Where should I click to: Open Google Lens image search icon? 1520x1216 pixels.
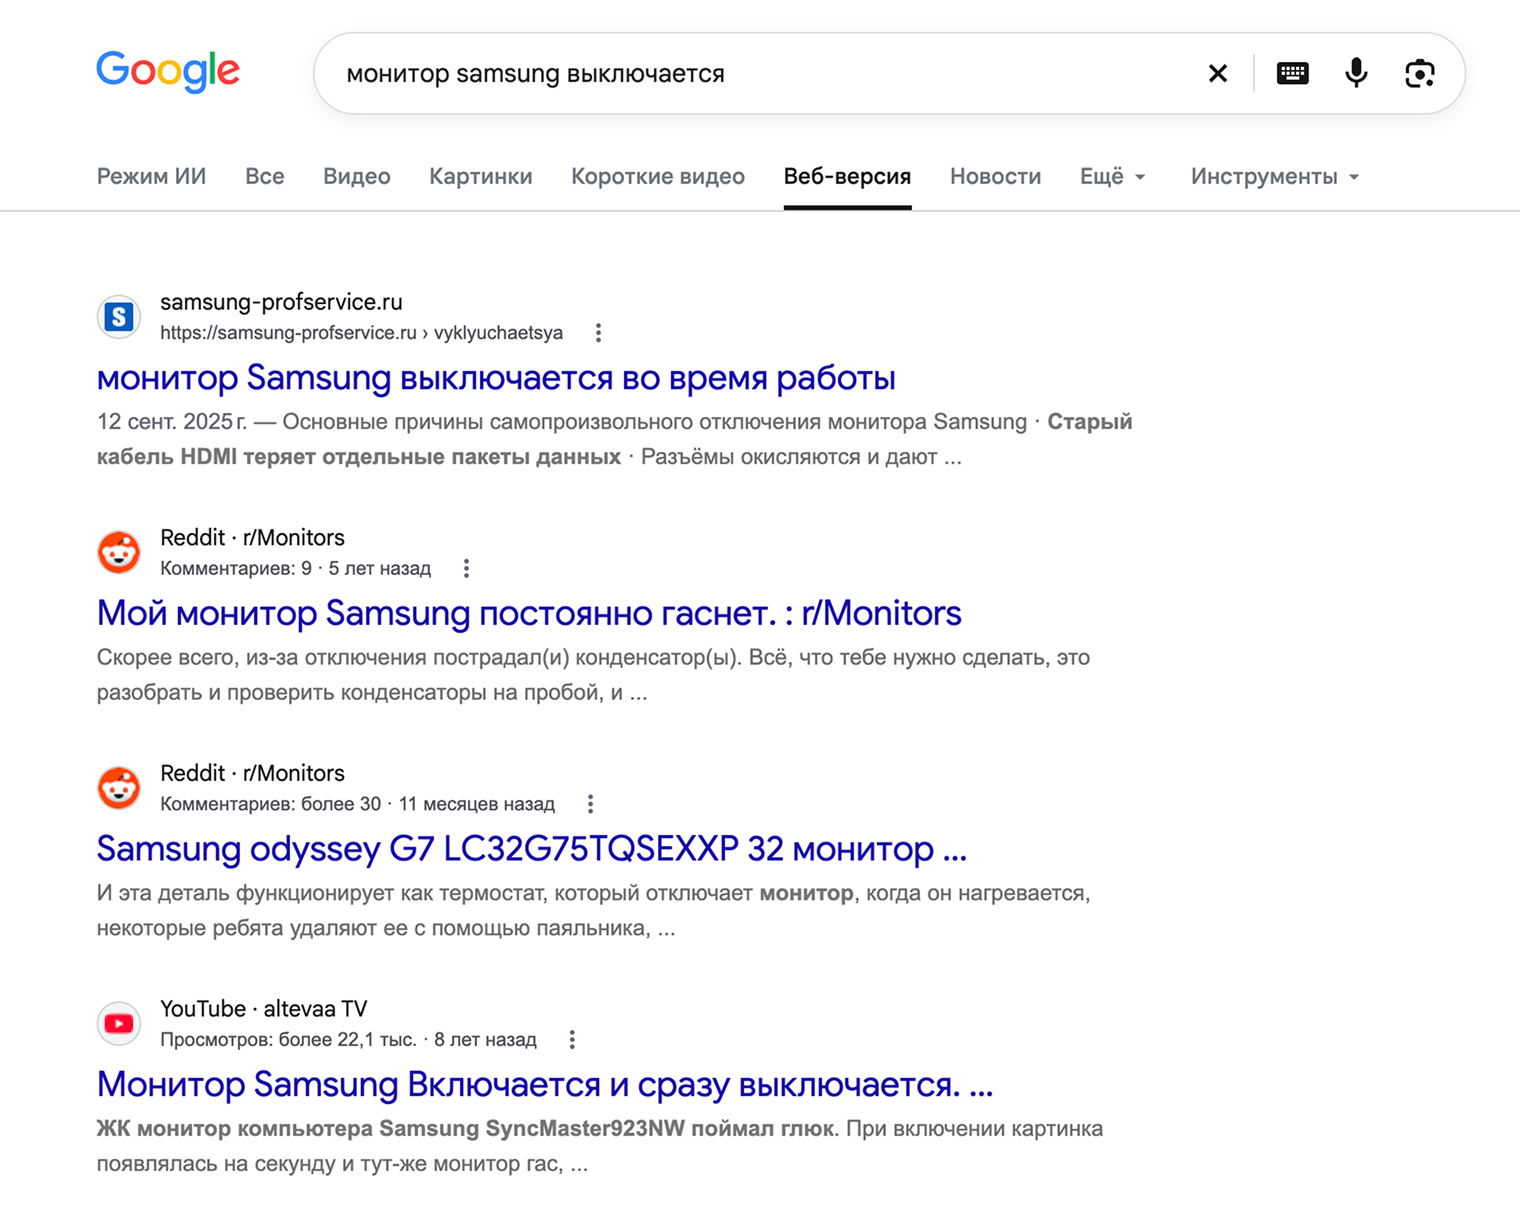click(1420, 73)
